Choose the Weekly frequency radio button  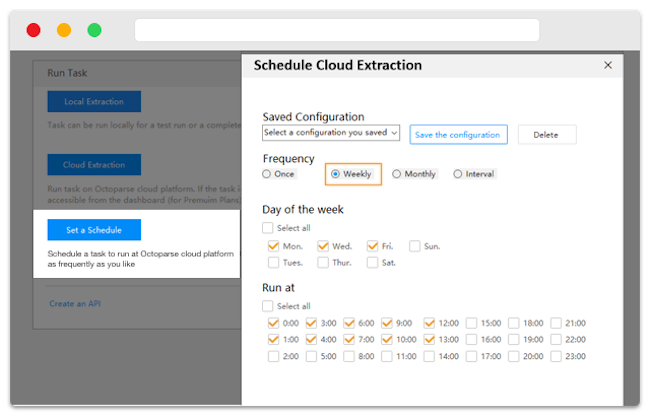336,174
